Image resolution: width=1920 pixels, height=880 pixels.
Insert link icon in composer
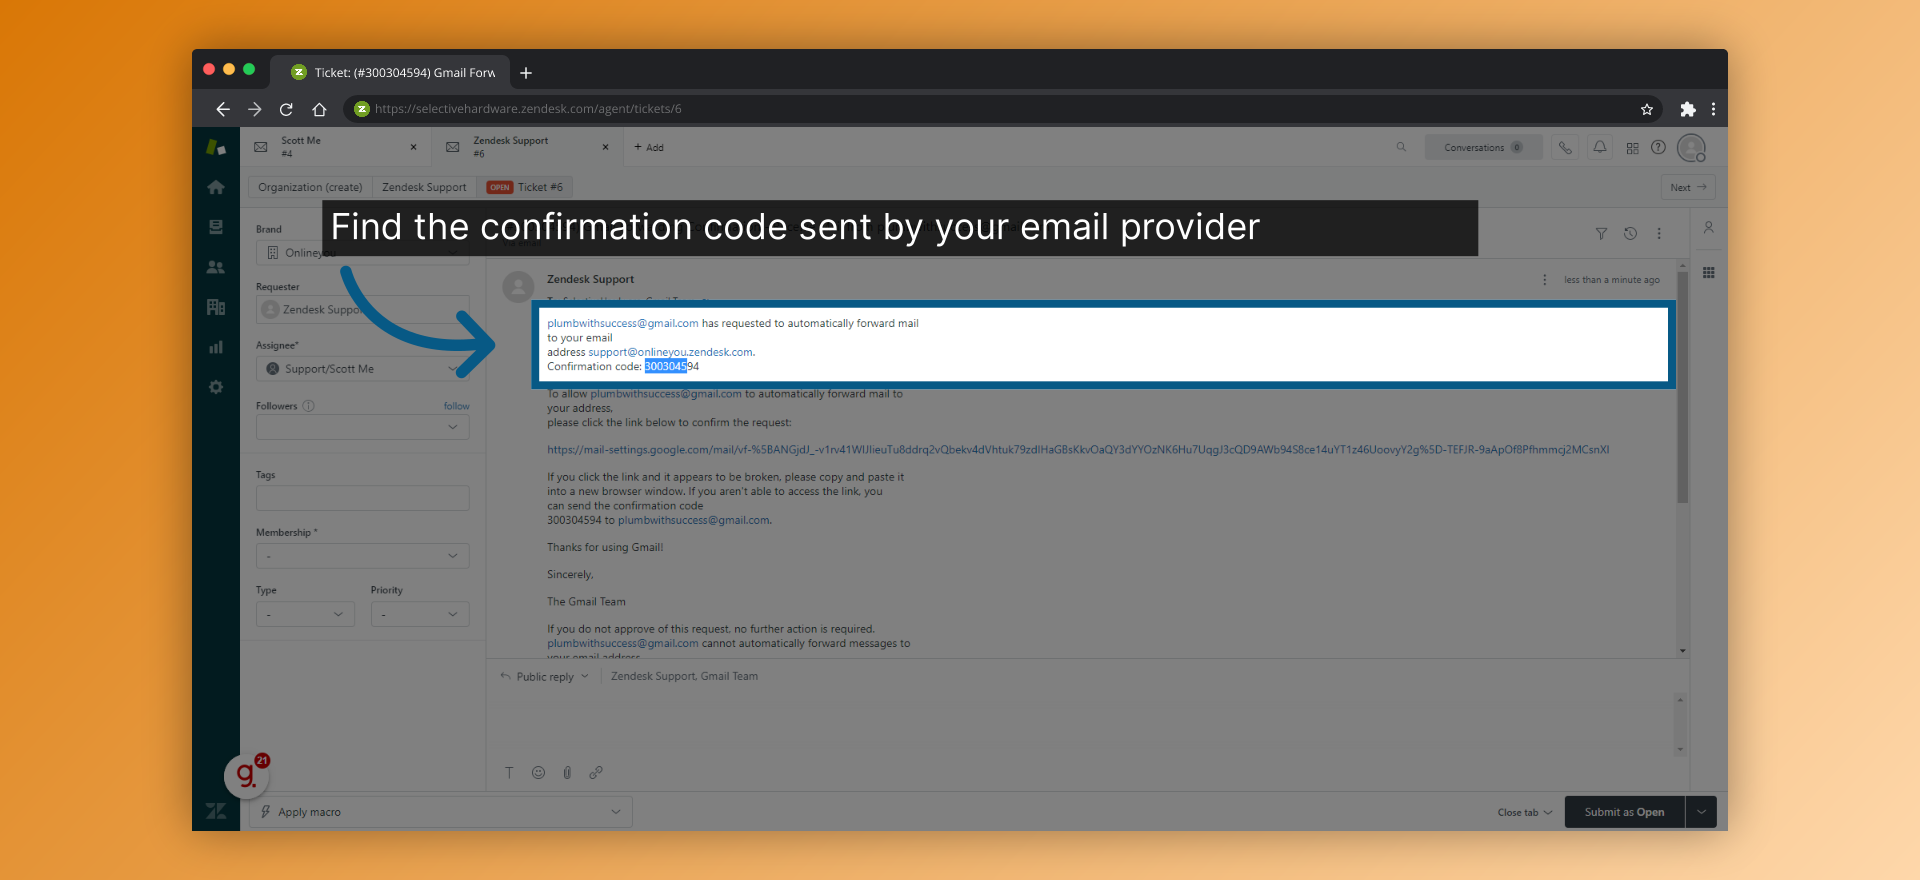point(596,772)
